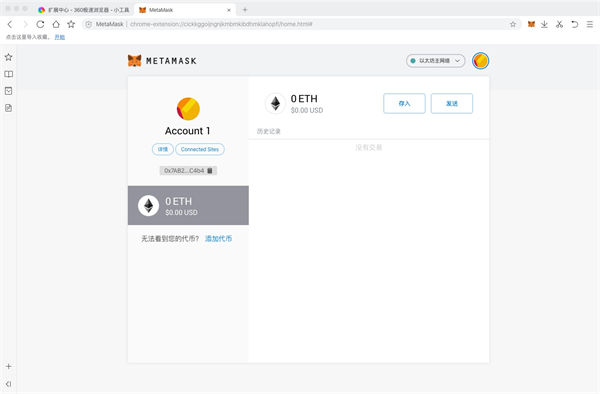The image size is (600, 394).
Task: Click the deposit button
Action: click(404, 103)
